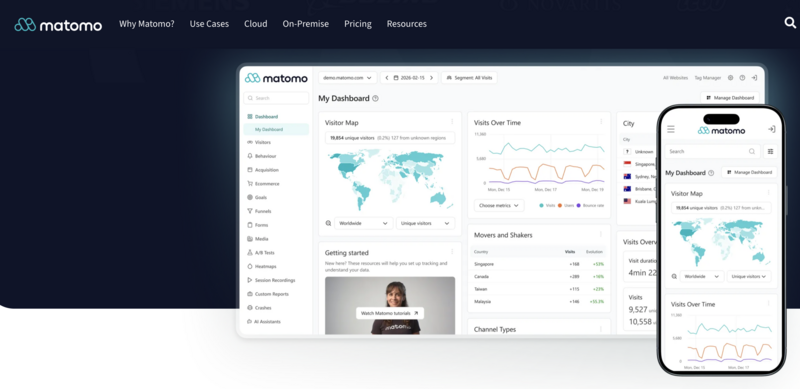Click 'Manage Dashboard' in the phone mockup
This screenshot has height=389, width=800.
click(749, 172)
